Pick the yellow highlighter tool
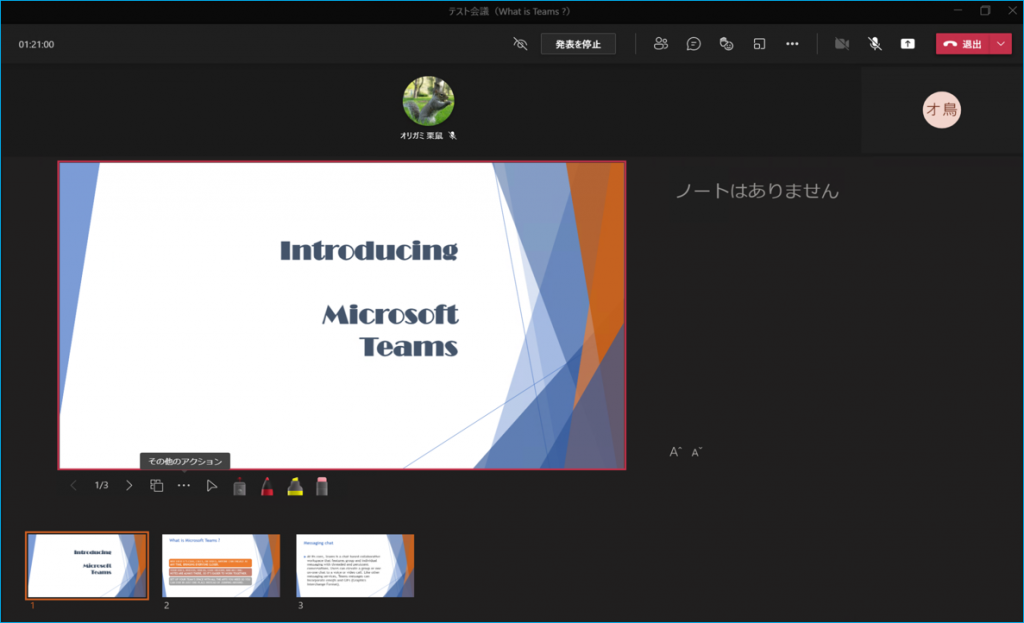This screenshot has height=623, width=1024. 295,486
